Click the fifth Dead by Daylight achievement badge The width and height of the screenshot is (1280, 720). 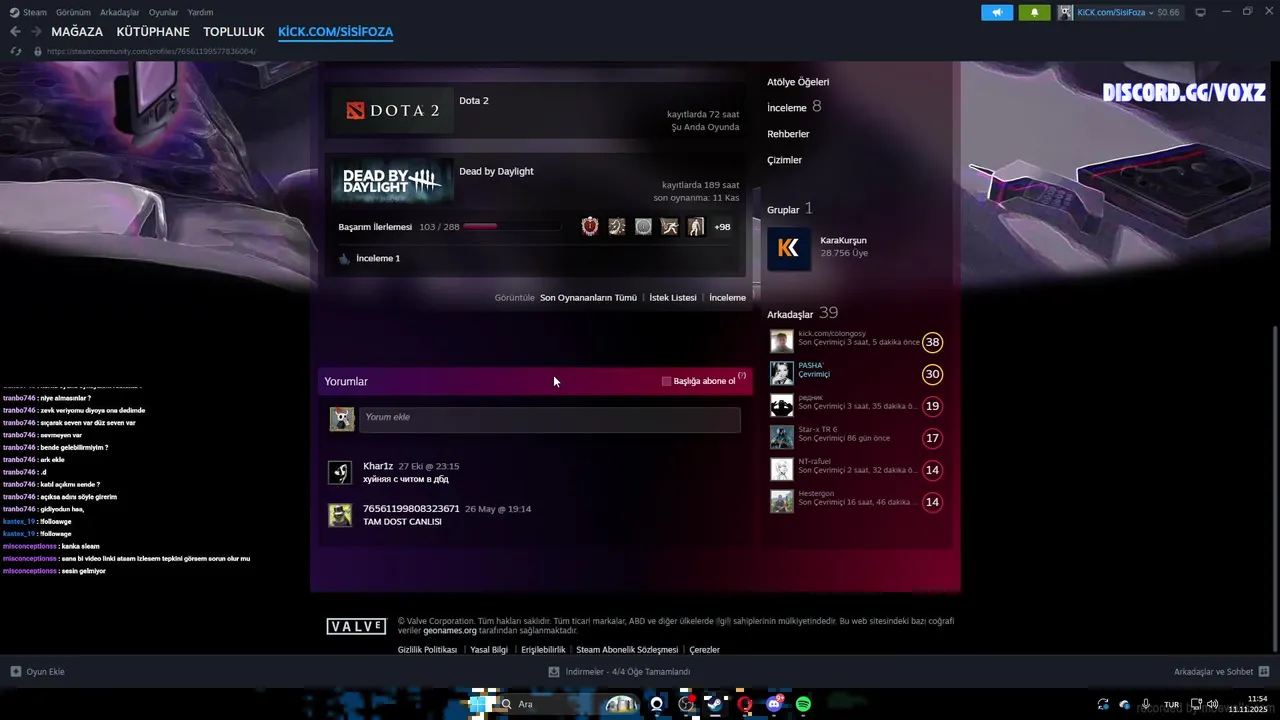(696, 227)
